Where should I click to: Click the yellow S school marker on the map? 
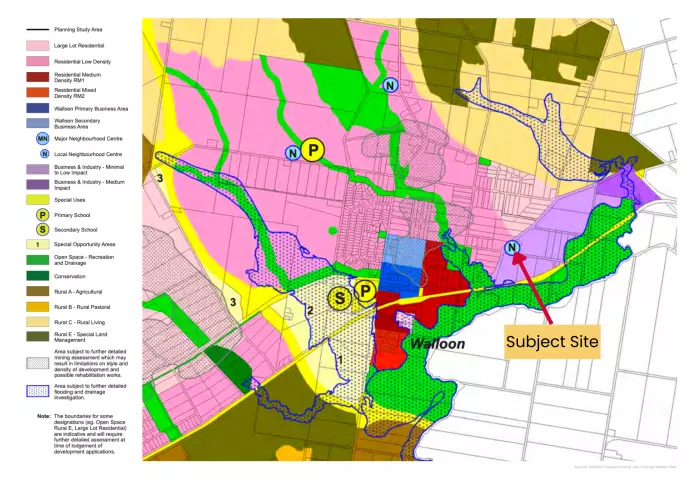[342, 297]
